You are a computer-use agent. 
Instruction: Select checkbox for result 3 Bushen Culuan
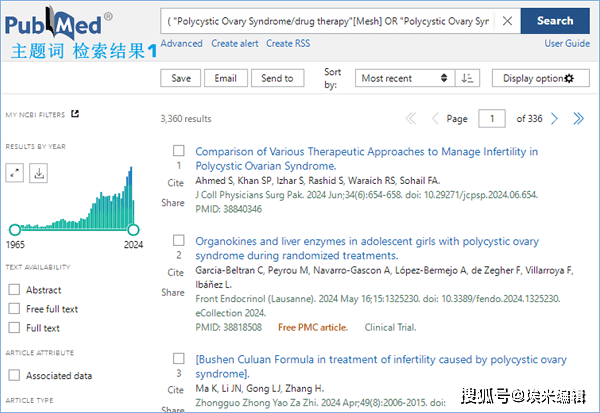179,358
